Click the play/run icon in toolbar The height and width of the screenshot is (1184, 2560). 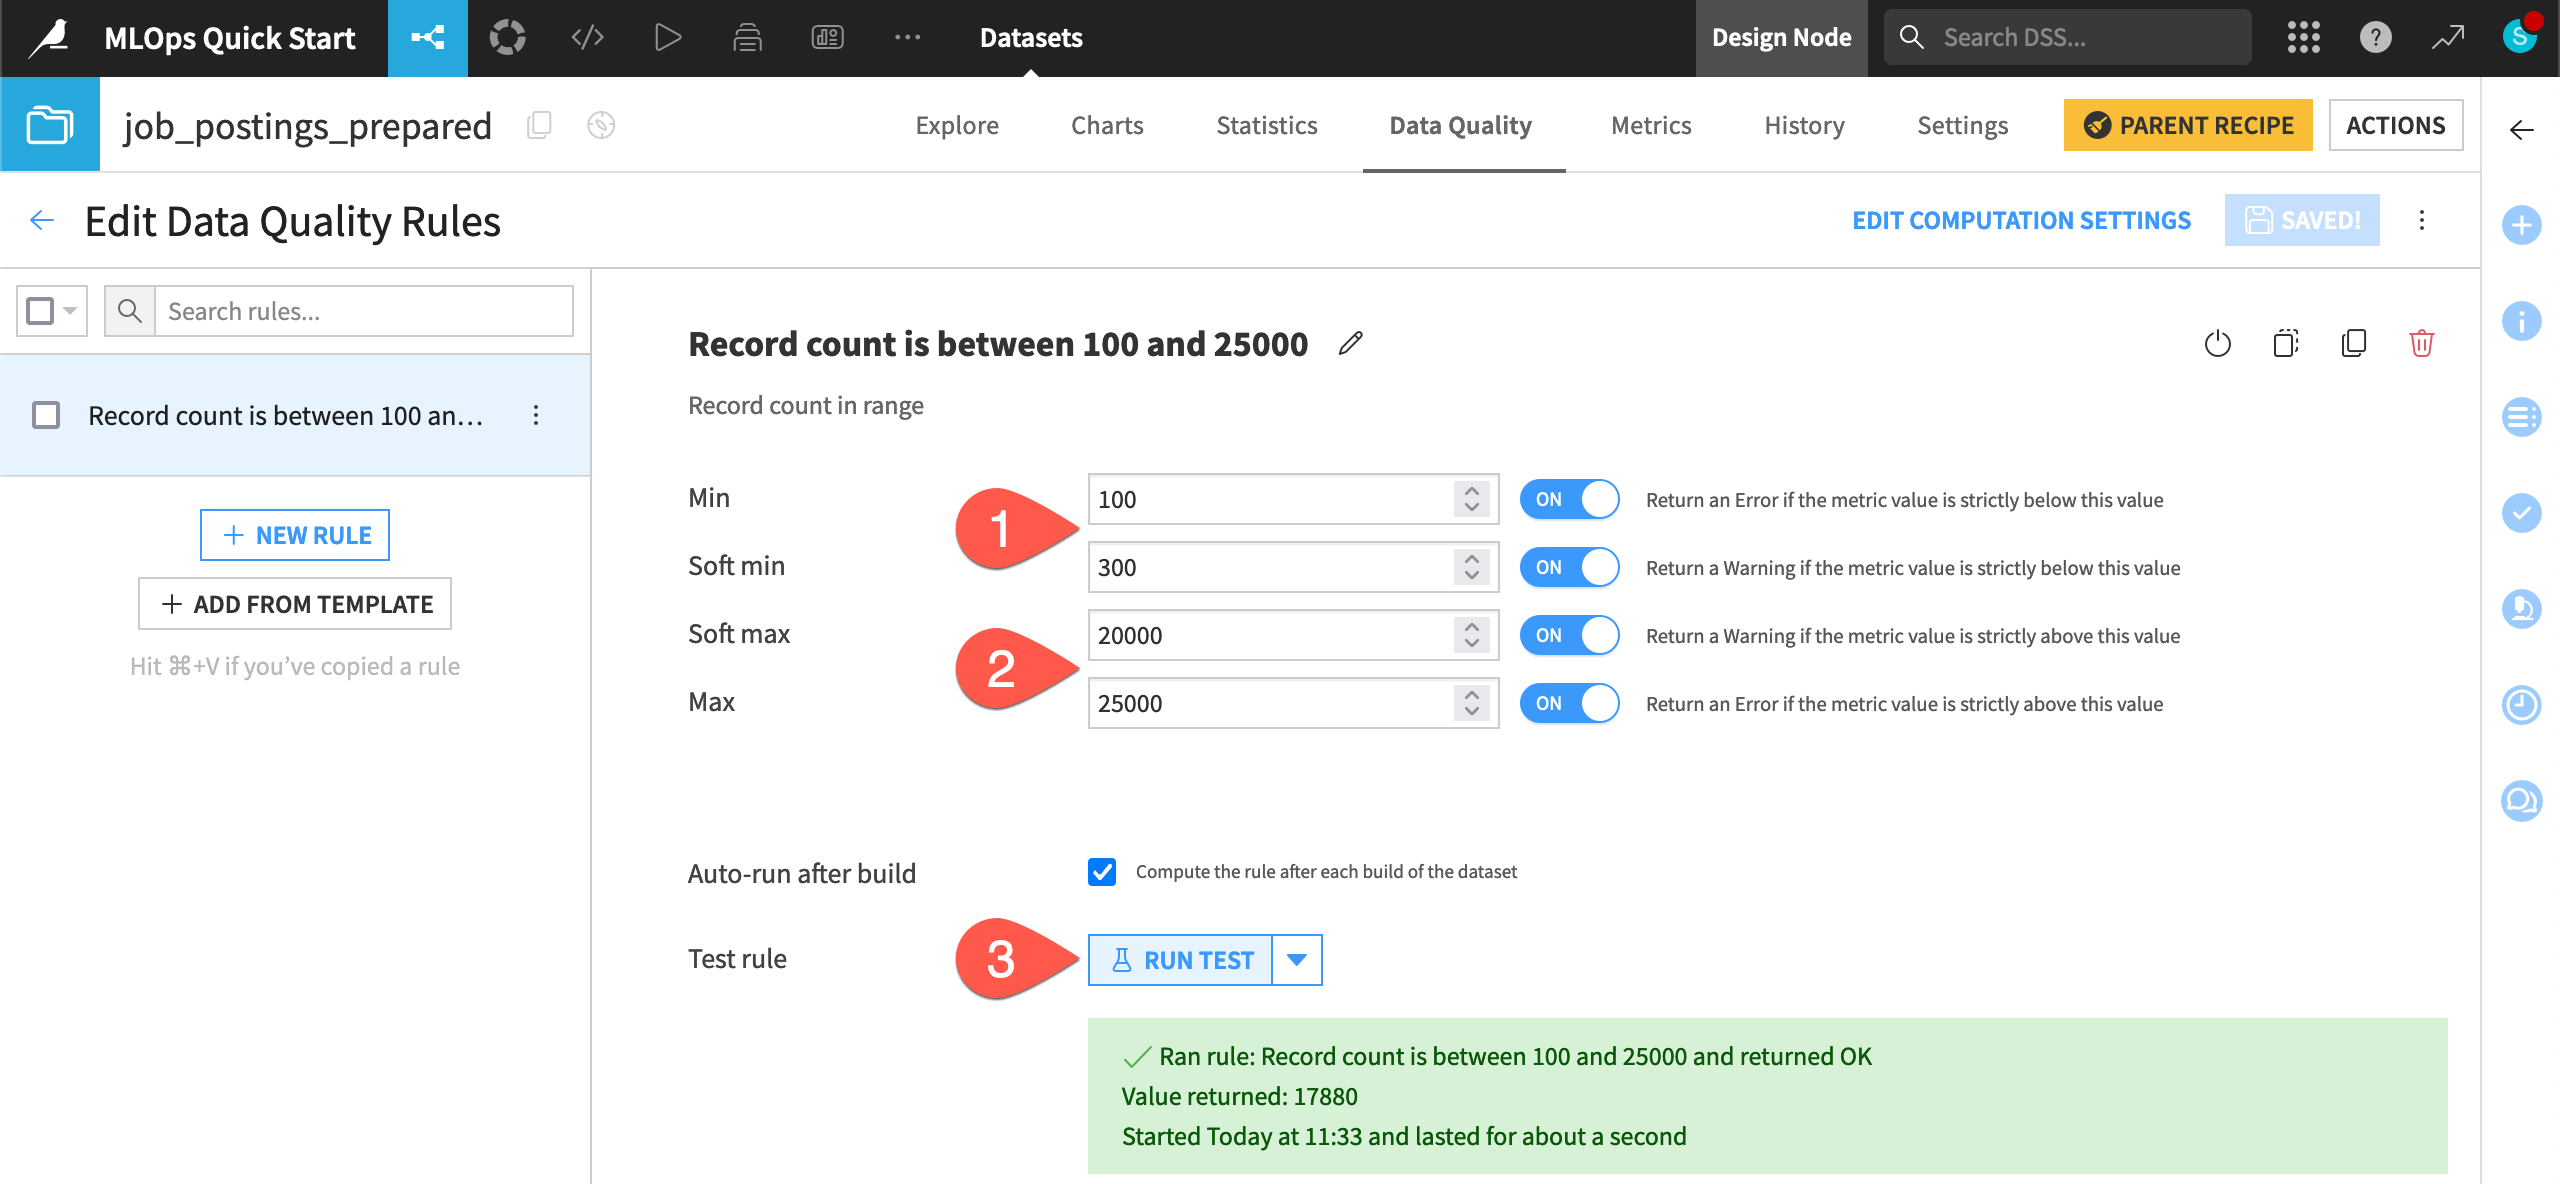pyautogui.click(x=664, y=38)
